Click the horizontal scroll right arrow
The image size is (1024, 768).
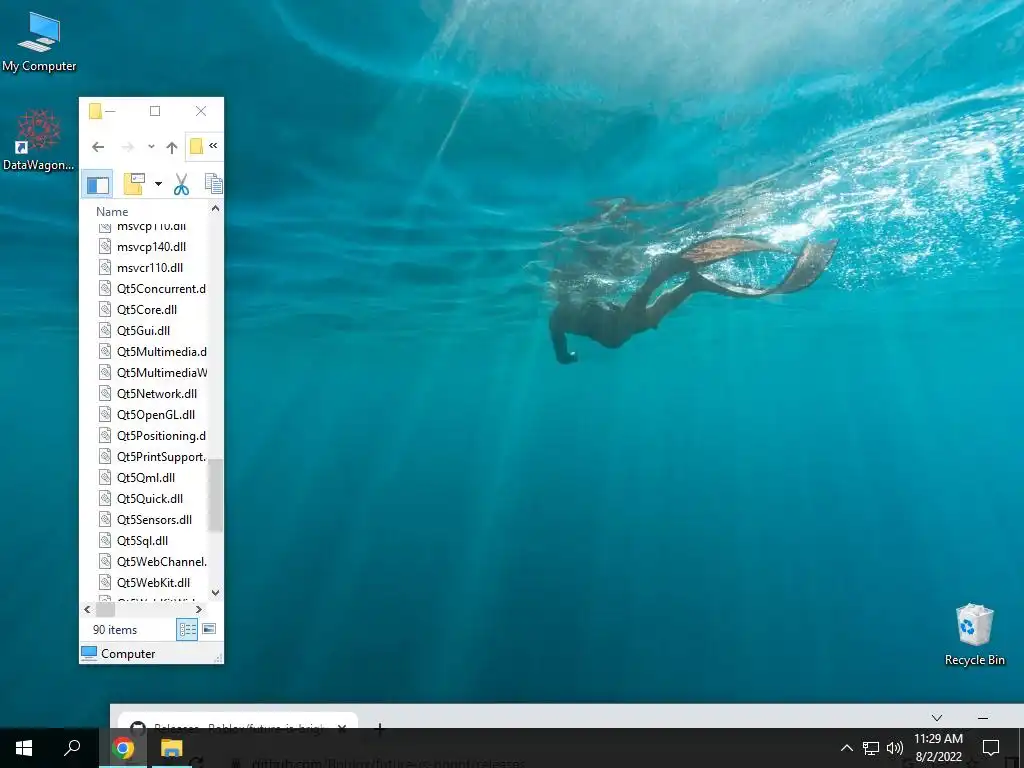coord(199,609)
